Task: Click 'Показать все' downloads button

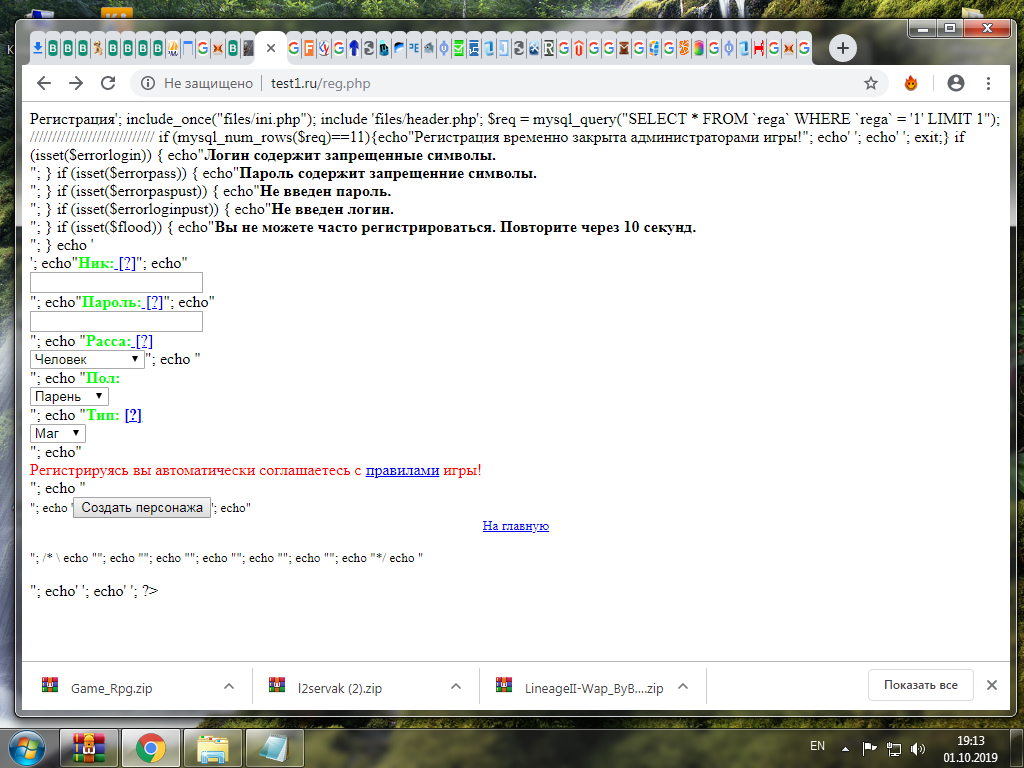Action: pos(920,685)
